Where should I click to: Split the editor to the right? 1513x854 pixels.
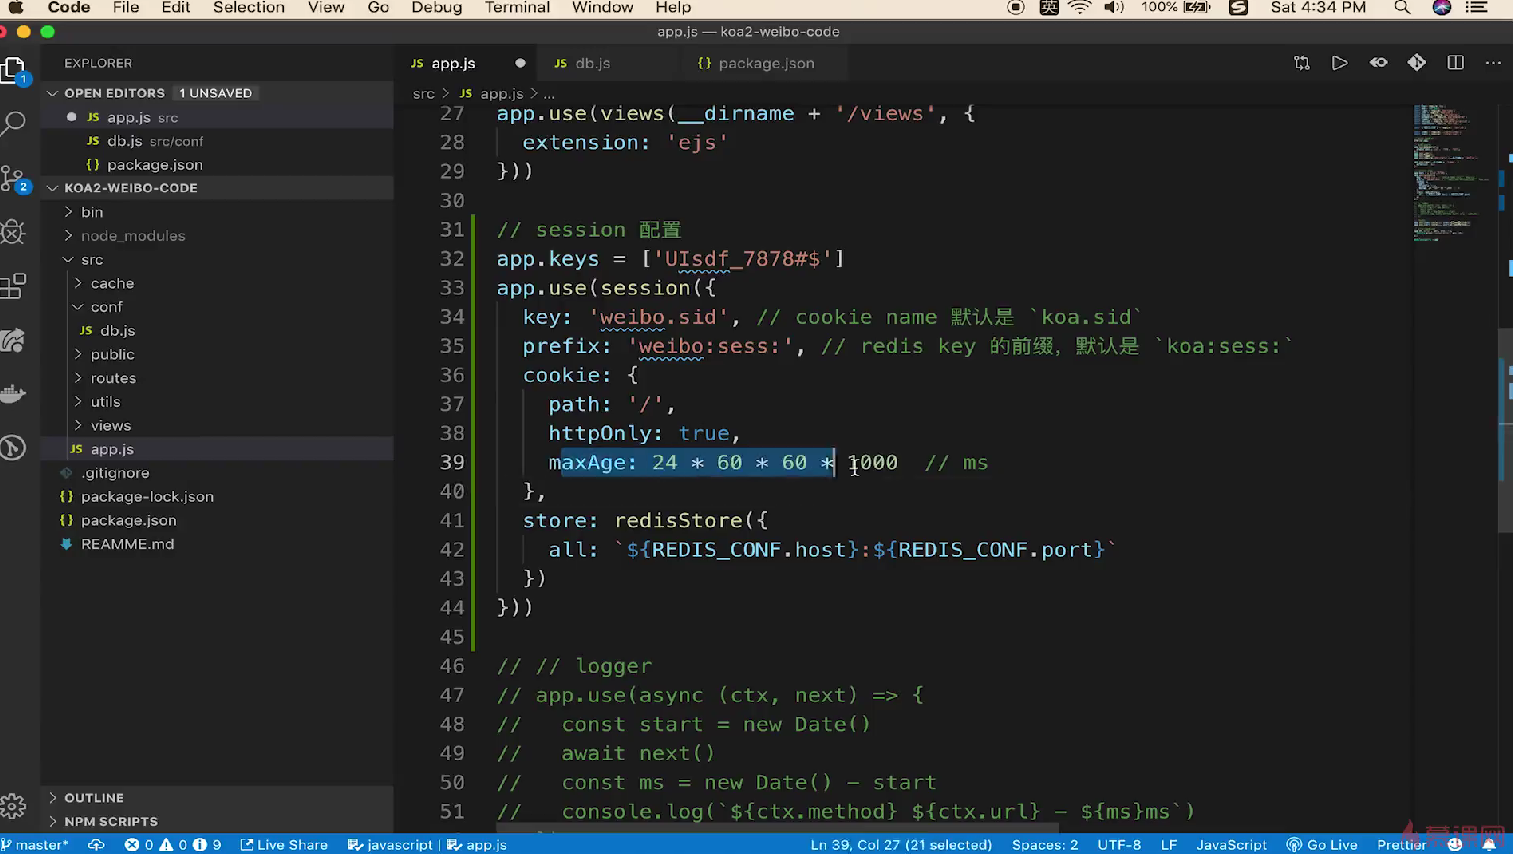point(1455,63)
